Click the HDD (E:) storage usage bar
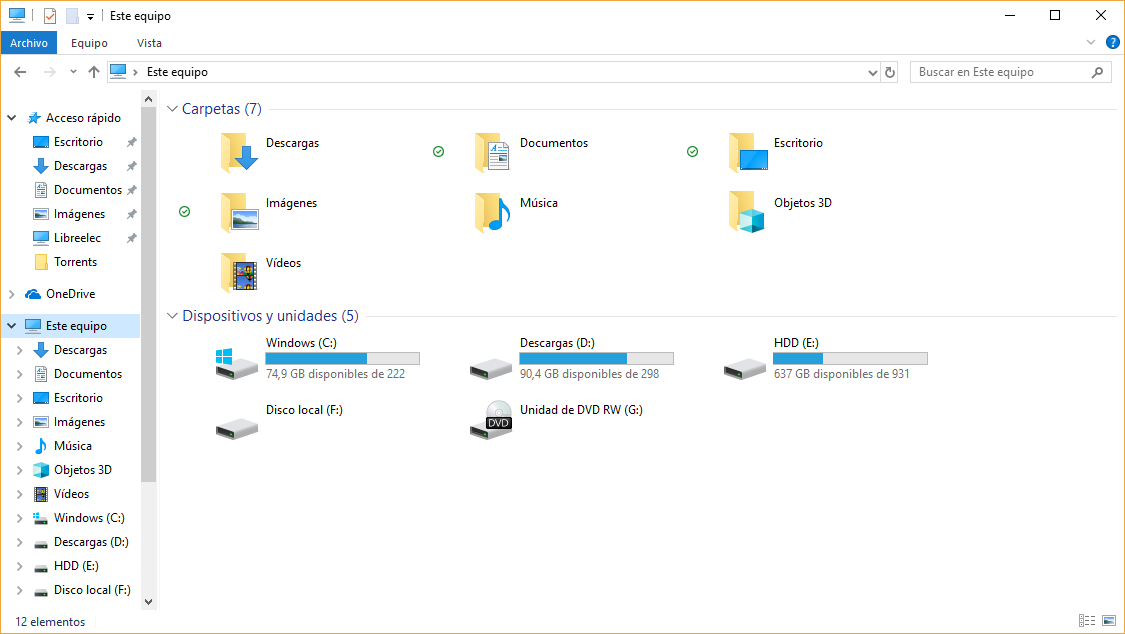The height and width of the screenshot is (634, 1125). pos(850,358)
